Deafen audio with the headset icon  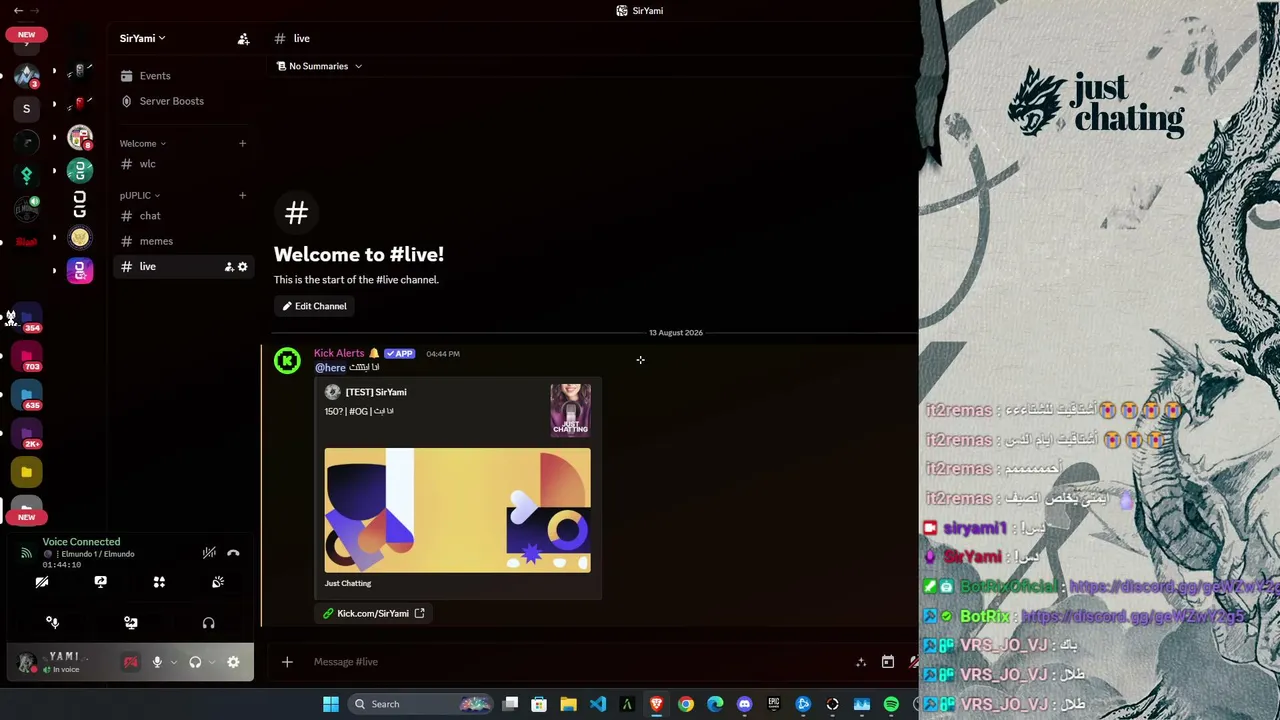[195, 662]
